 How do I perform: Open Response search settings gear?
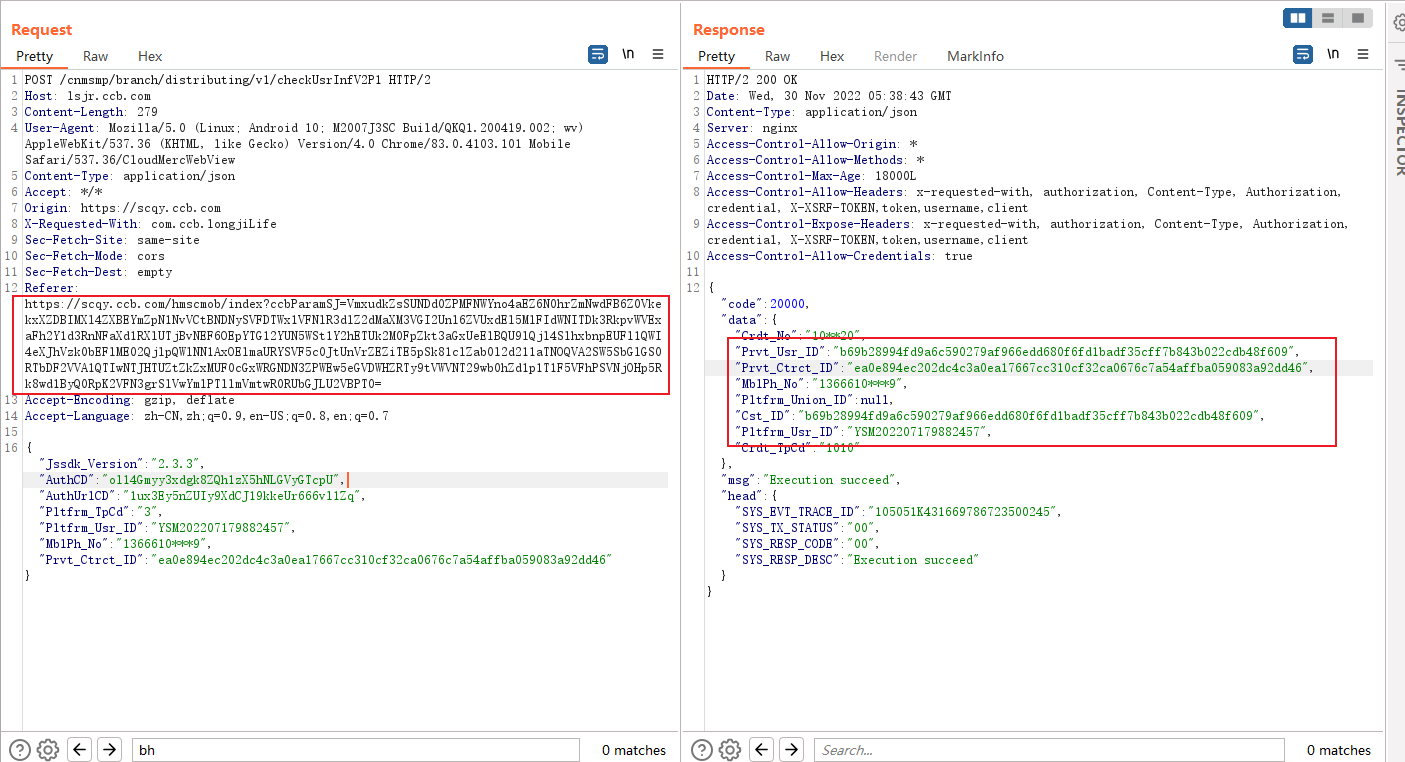click(729, 749)
